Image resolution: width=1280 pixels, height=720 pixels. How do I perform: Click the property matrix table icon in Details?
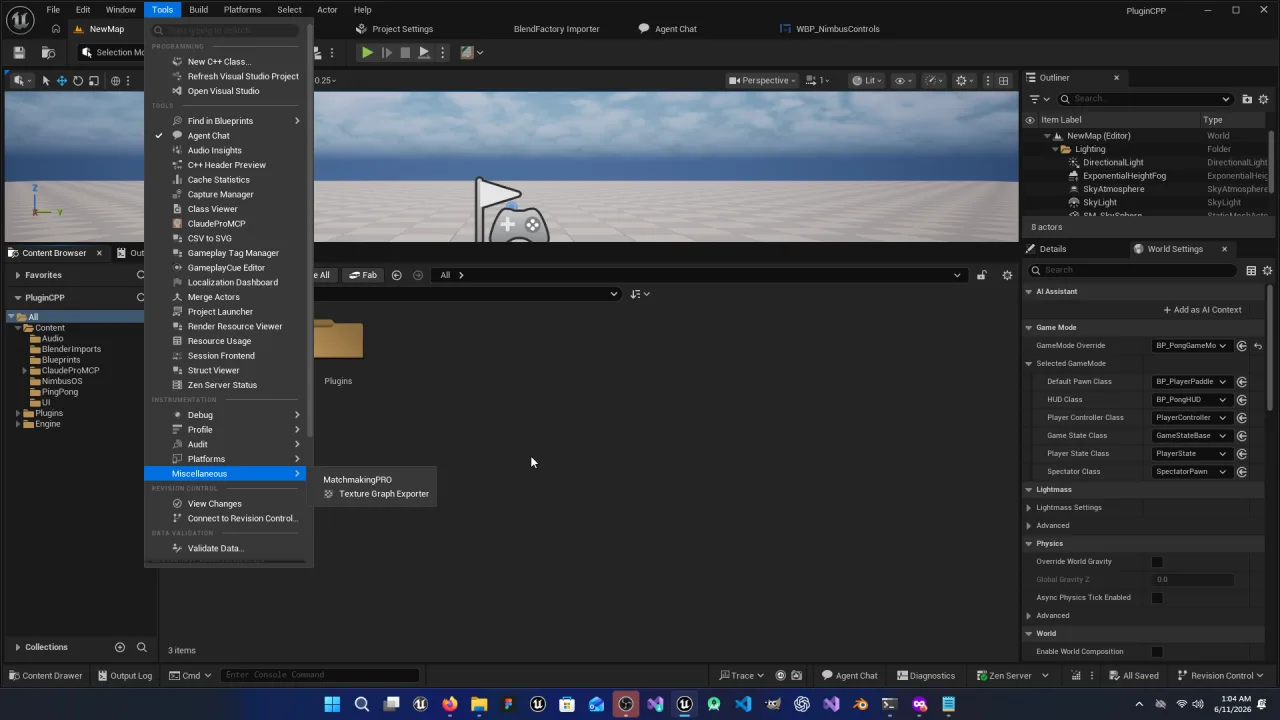click(1251, 270)
